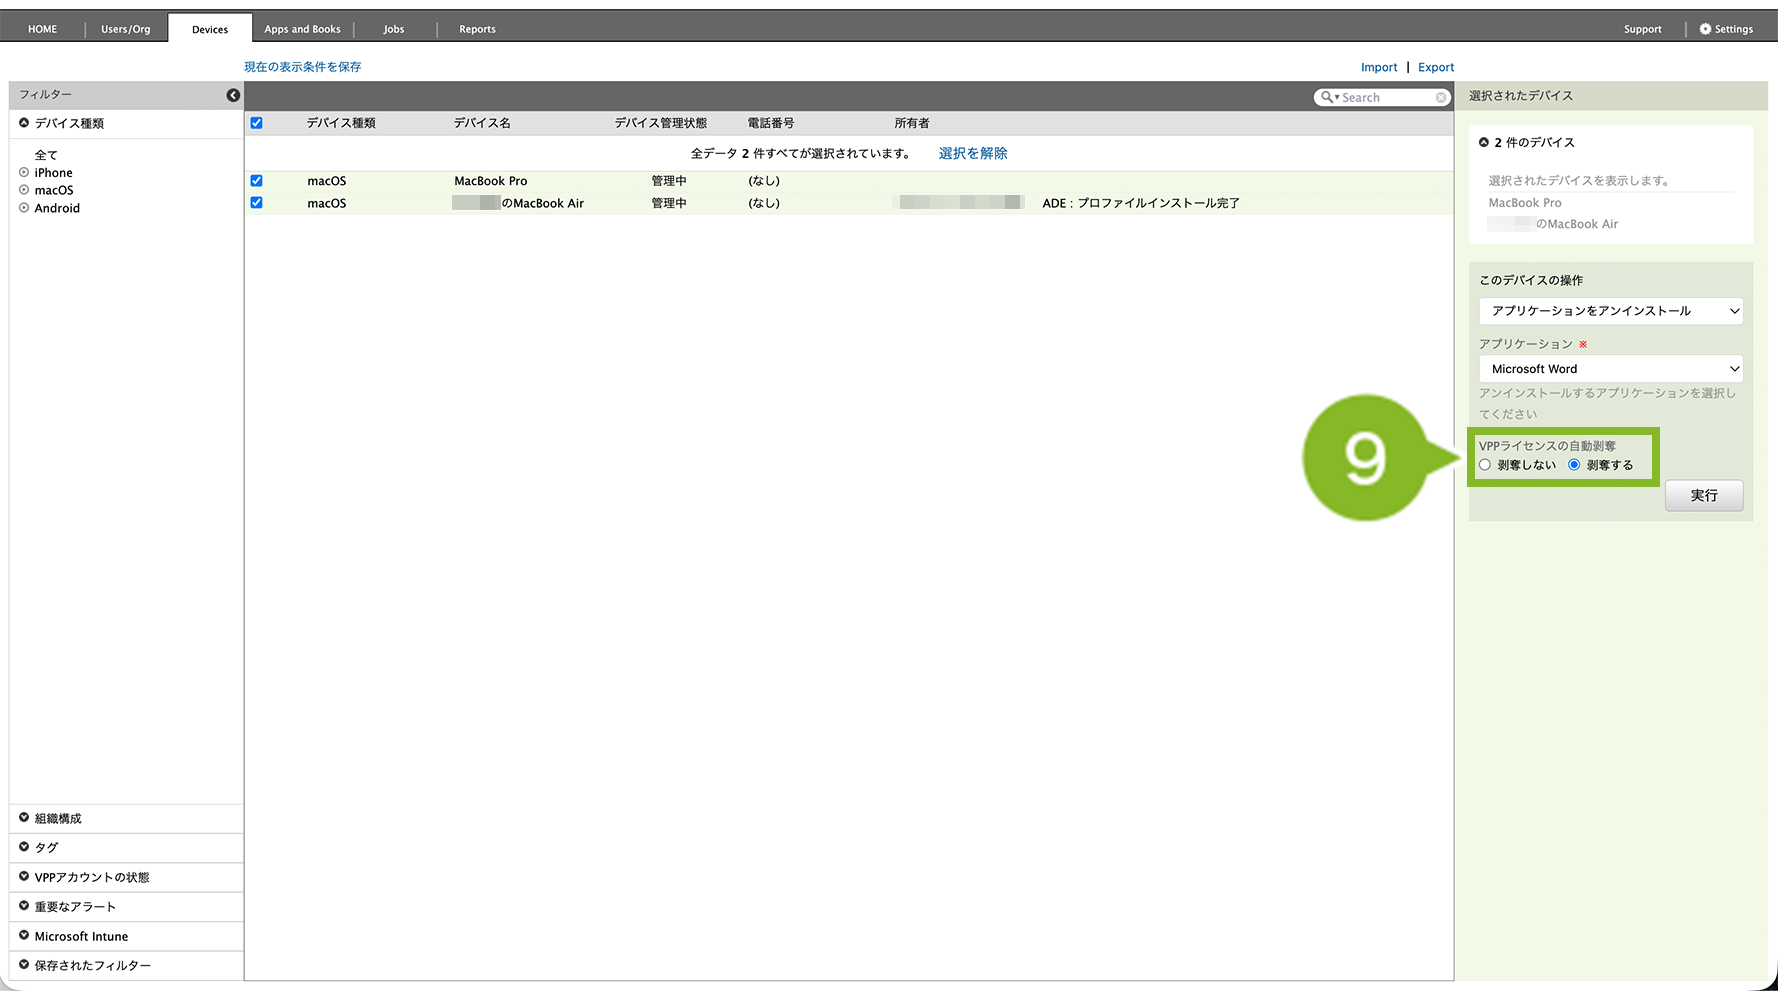Open the Reports tab
1778x1000 pixels.
pos(477,29)
